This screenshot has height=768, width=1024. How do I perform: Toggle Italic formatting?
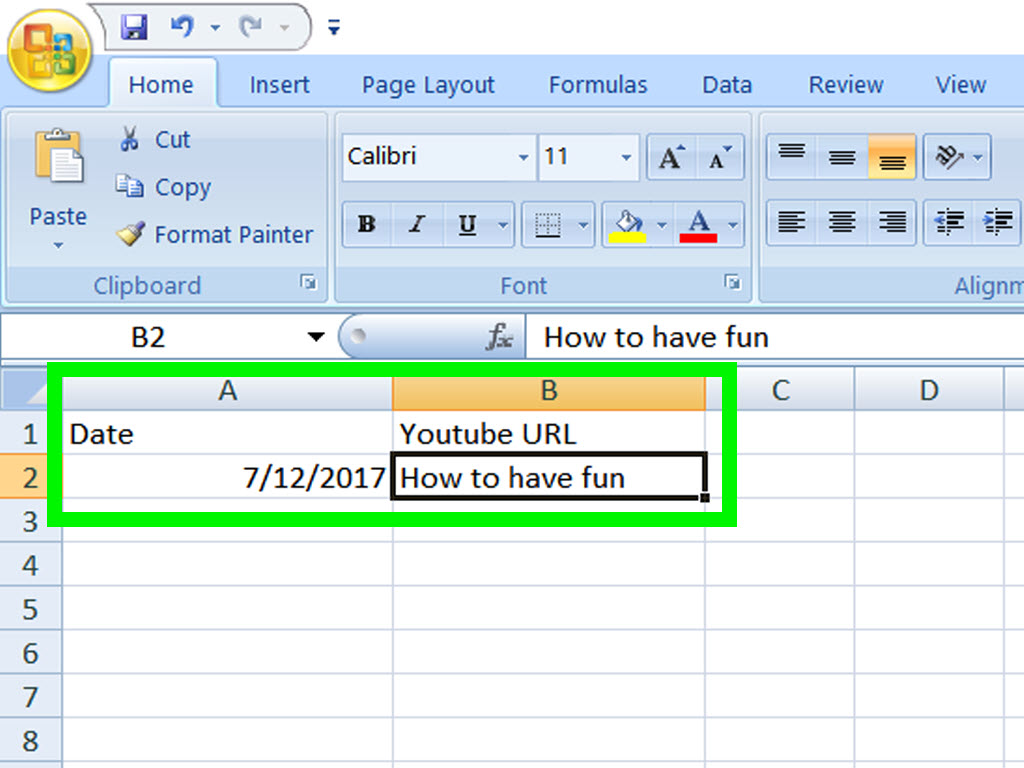(x=417, y=225)
